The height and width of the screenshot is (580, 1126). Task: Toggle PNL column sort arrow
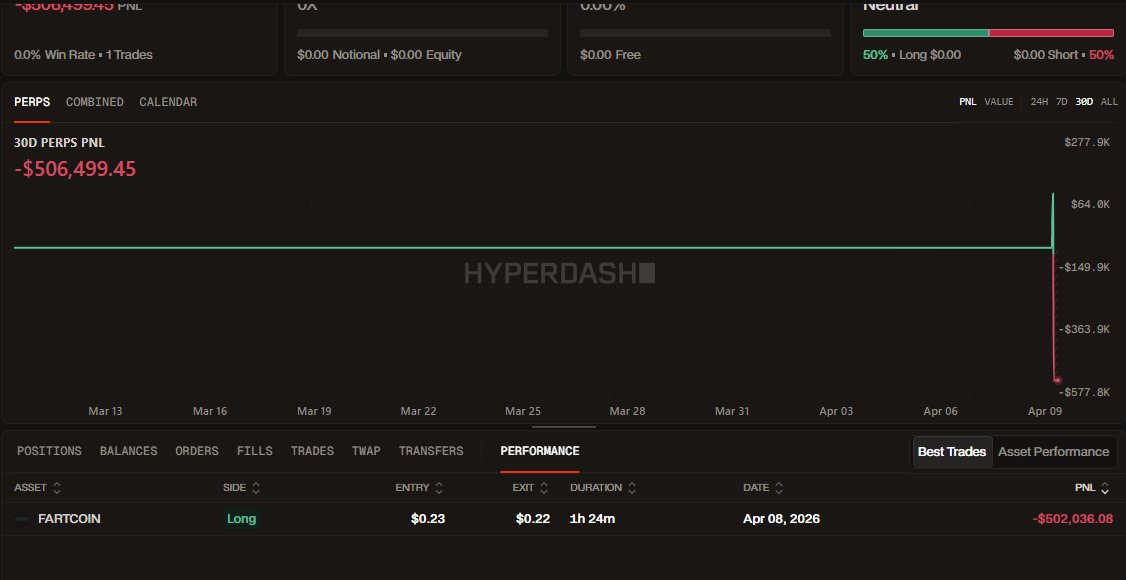point(1105,488)
